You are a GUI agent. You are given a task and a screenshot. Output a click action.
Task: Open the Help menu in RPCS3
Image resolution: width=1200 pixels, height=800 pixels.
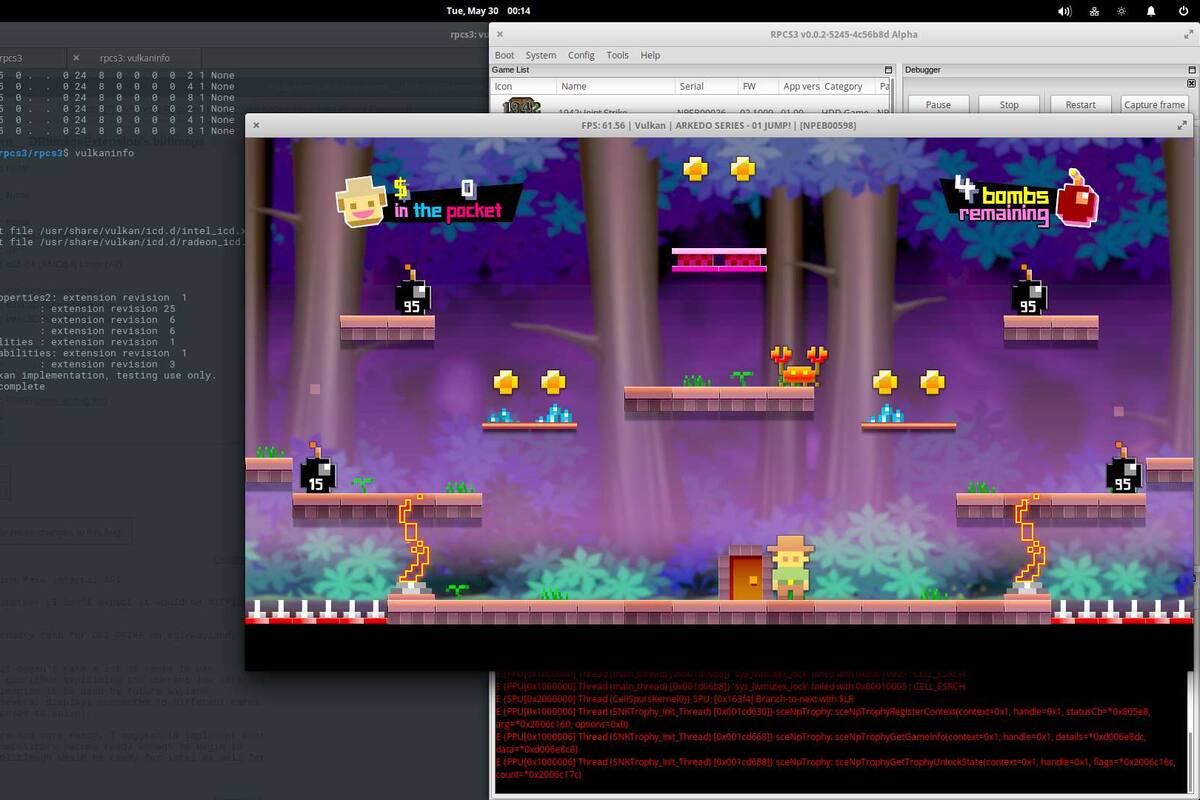tap(650, 55)
